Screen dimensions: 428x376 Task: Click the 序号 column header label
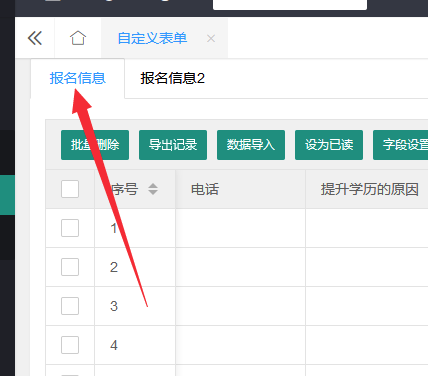pos(124,189)
